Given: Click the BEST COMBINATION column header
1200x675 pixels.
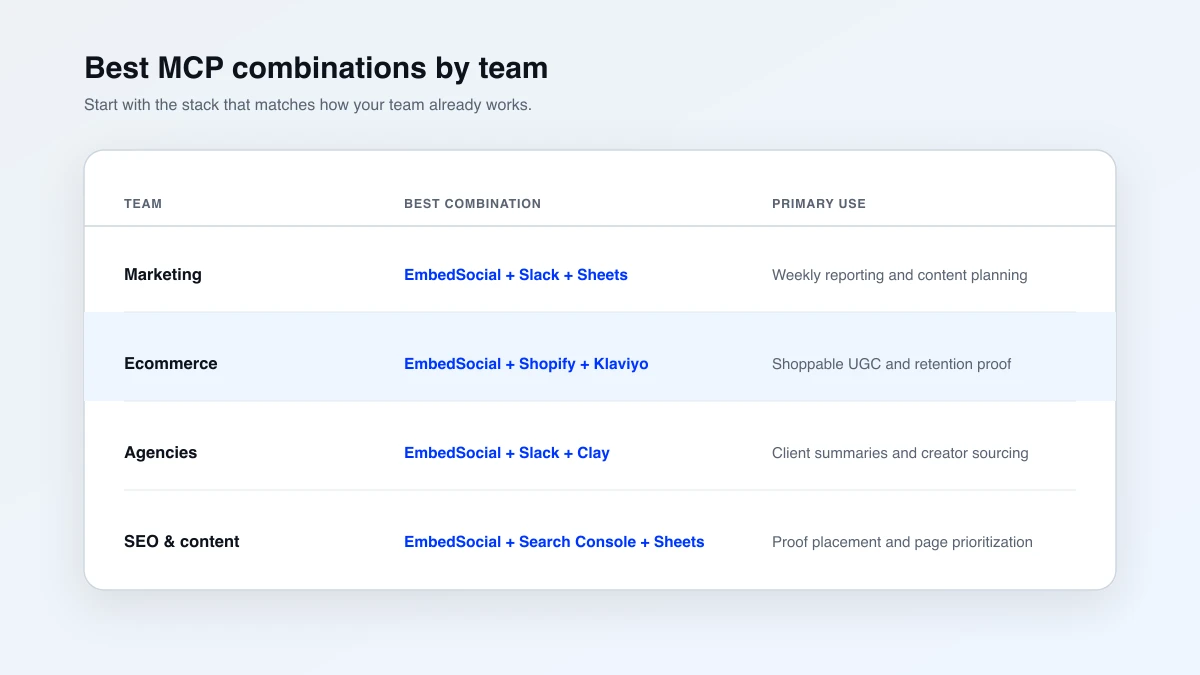Looking at the screenshot, I should click(x=472, y=204).
